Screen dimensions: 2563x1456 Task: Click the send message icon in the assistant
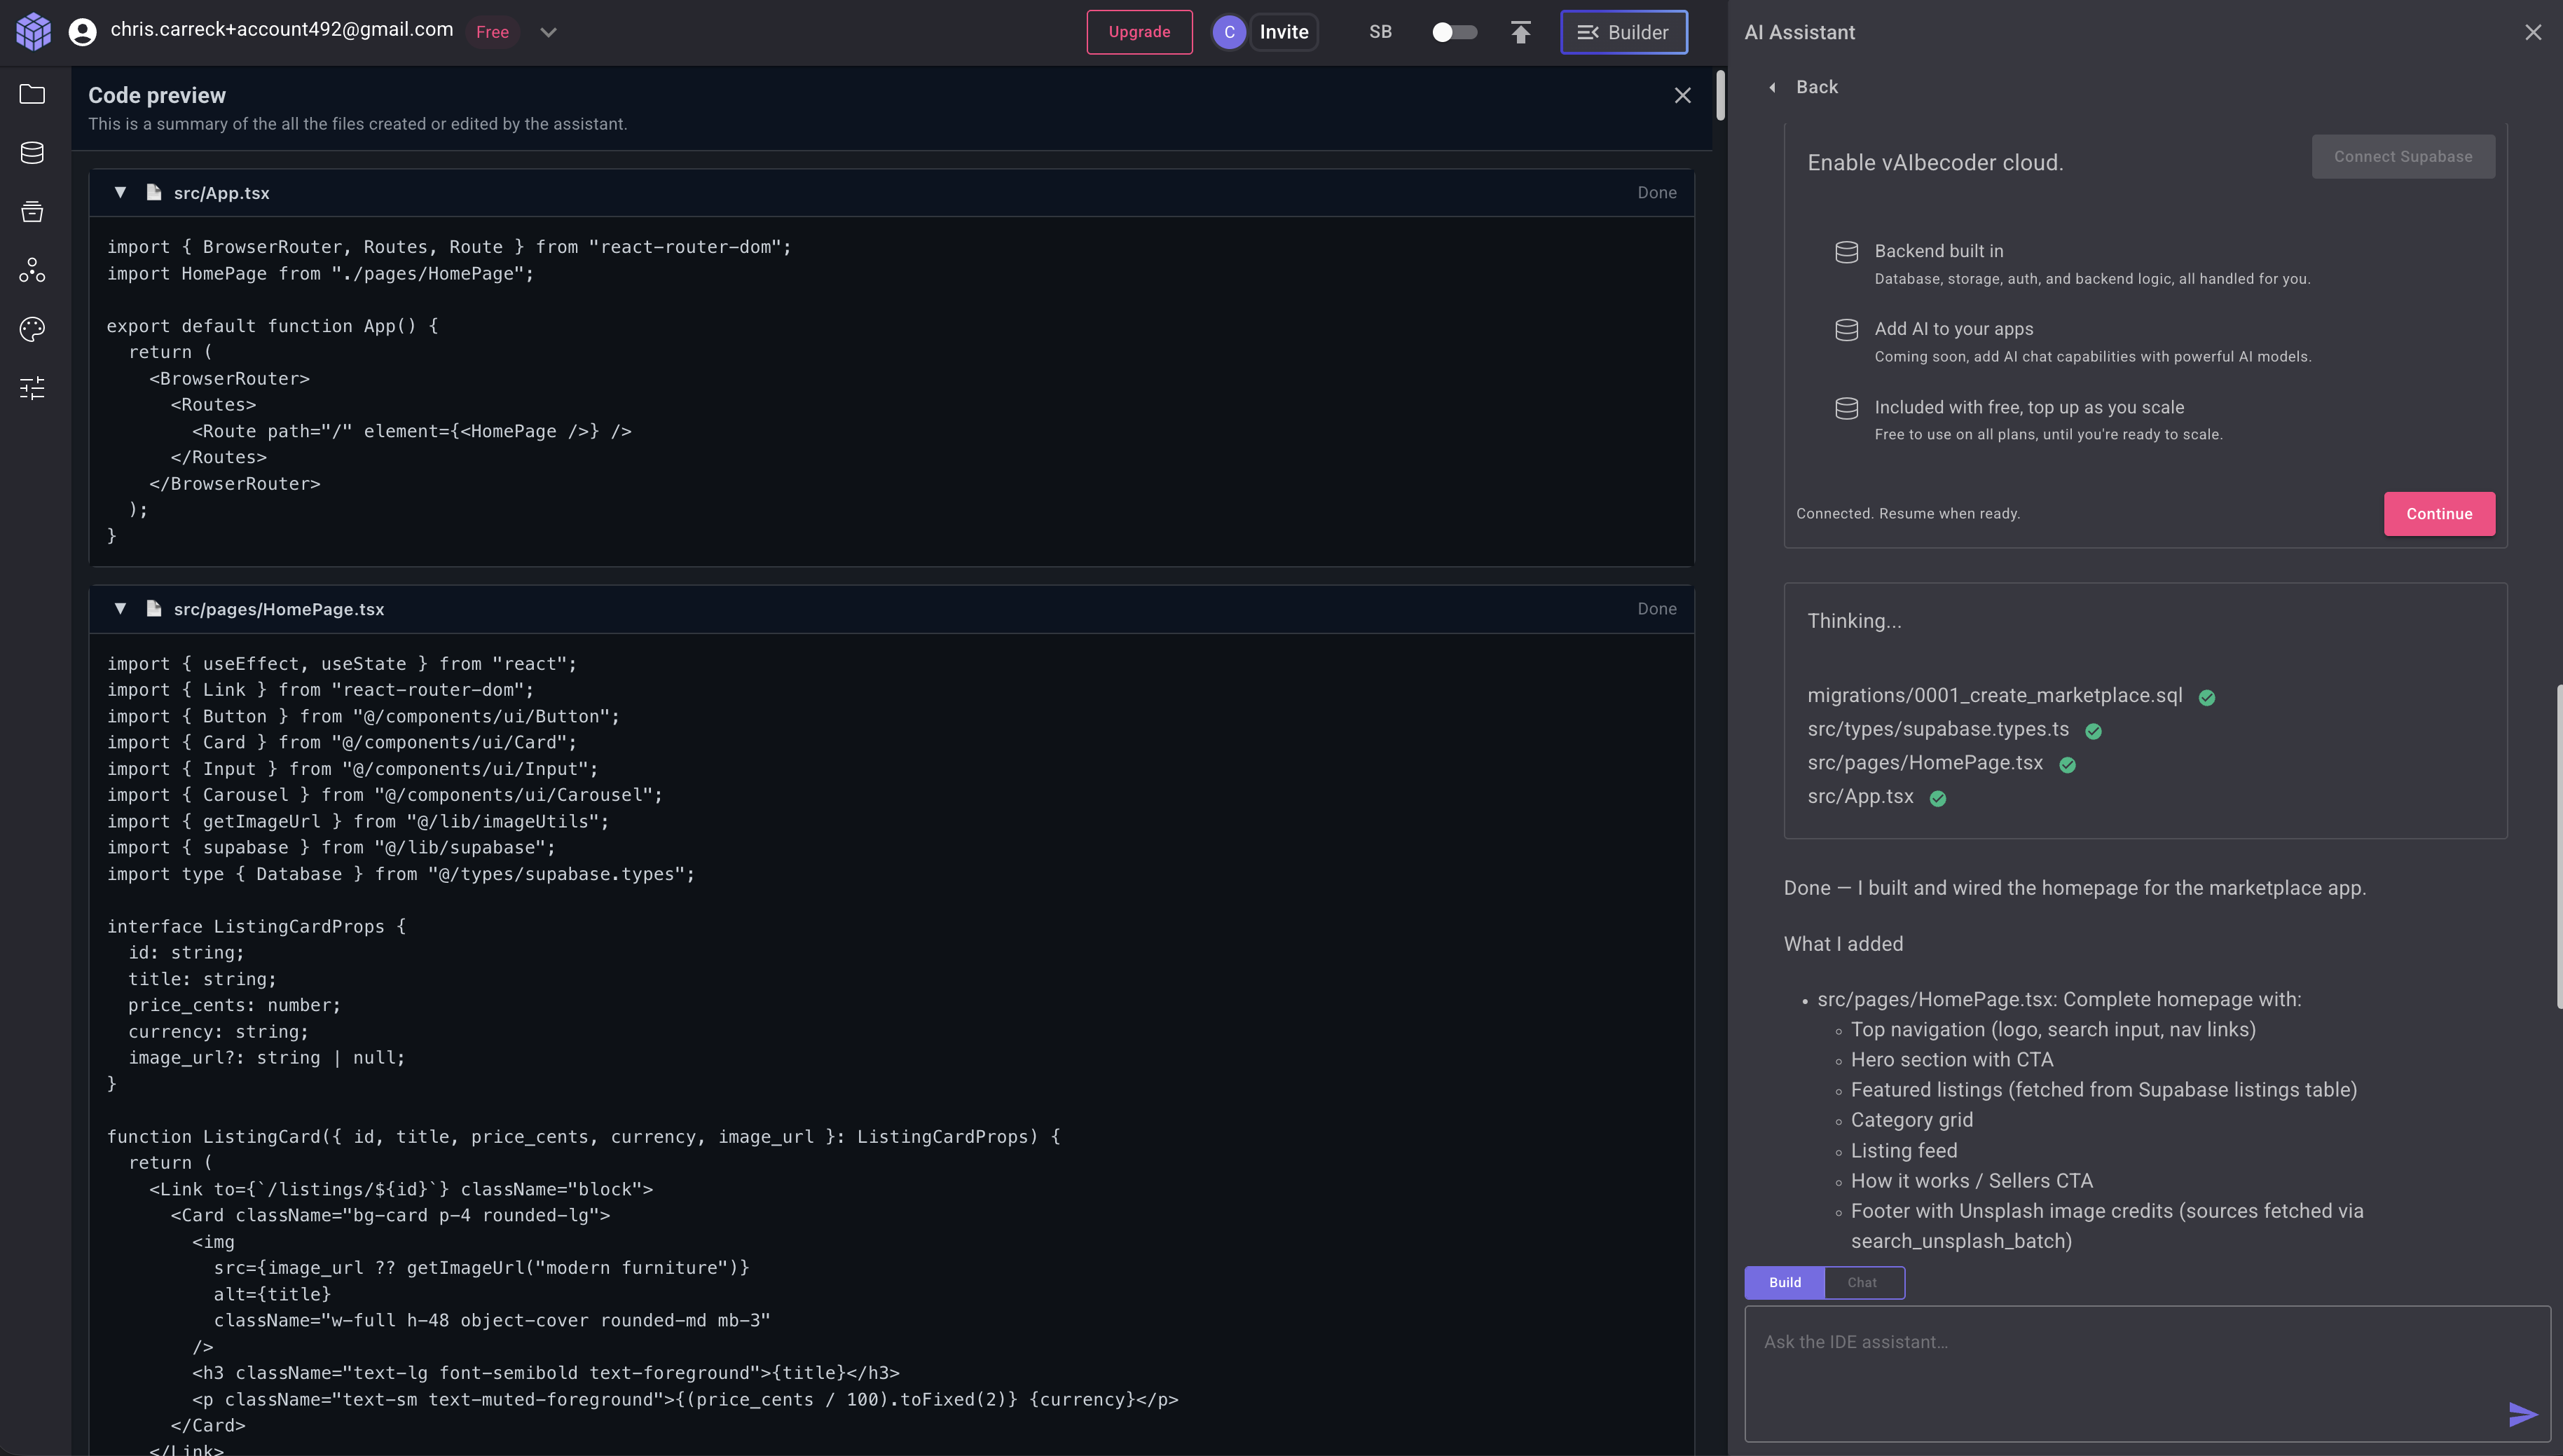pyautogui.click(x=2524, y=1414)
